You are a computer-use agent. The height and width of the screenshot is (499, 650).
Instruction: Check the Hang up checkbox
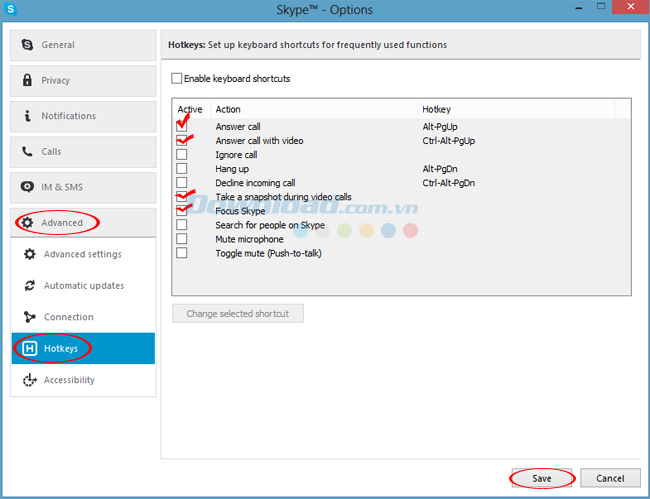tap(182, 168)
